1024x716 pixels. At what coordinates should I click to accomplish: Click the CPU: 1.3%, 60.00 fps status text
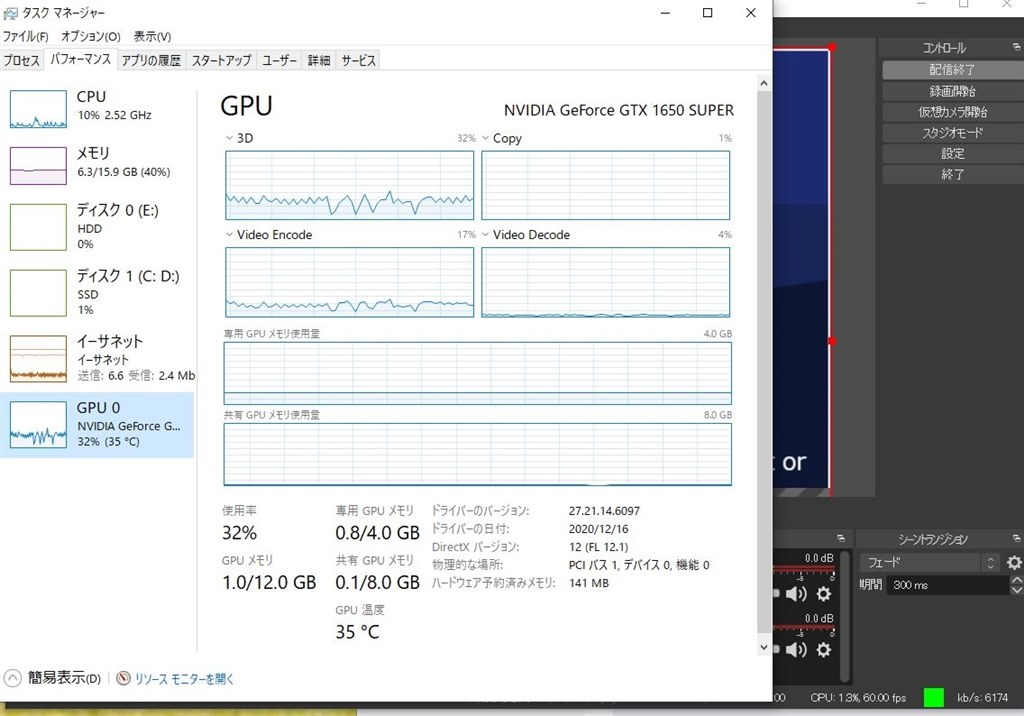pos(858,698)
